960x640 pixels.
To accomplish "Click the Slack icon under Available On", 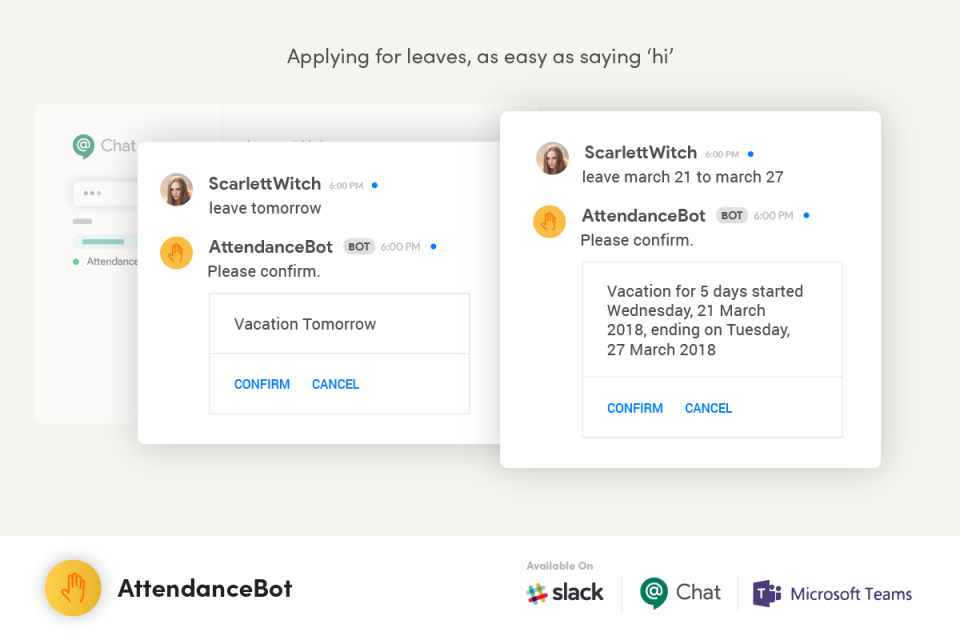I will [x=537, y=592].
